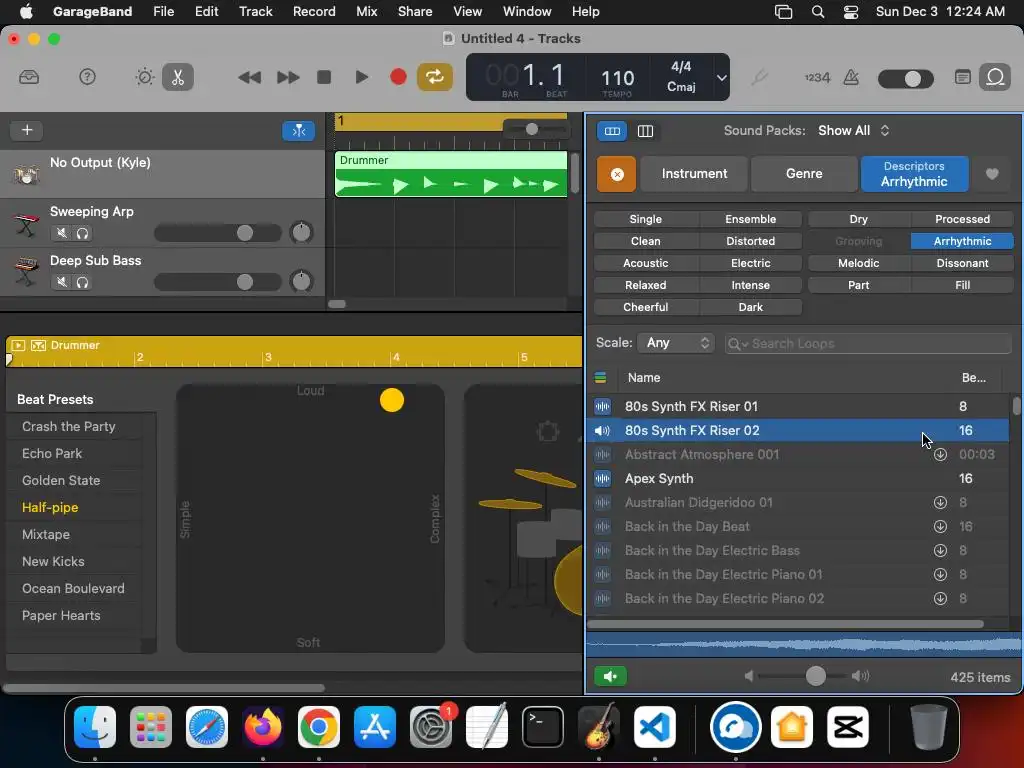Toggle the yellow Cycle loop button
Screen dimensions: 1024x768
pos(434,77)
